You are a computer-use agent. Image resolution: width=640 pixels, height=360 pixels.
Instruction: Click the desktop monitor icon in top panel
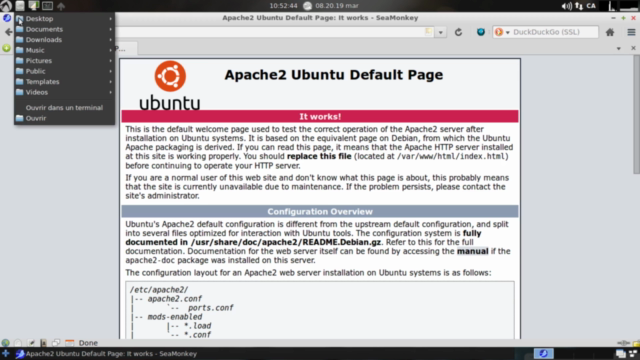33,6
